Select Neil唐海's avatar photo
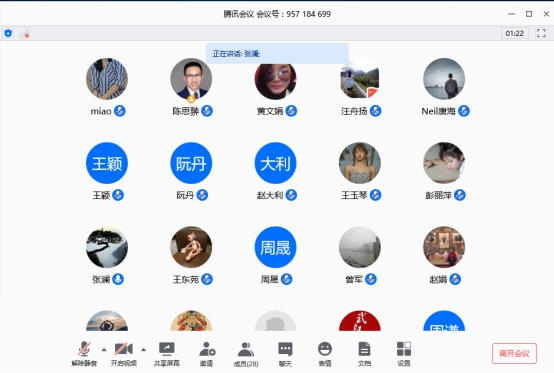The height and width of the screenshot is (373, 554). (444, 79)
